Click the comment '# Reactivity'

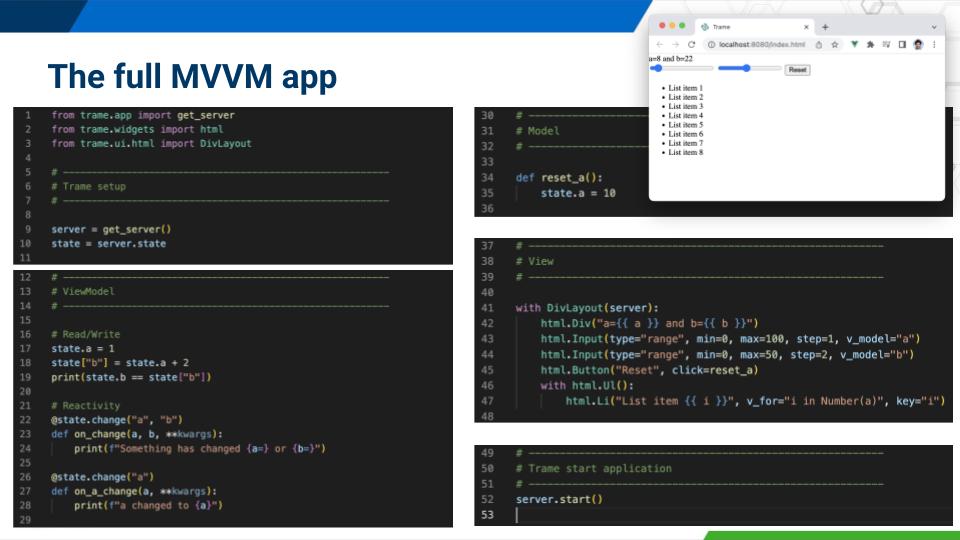click(86, 406)
